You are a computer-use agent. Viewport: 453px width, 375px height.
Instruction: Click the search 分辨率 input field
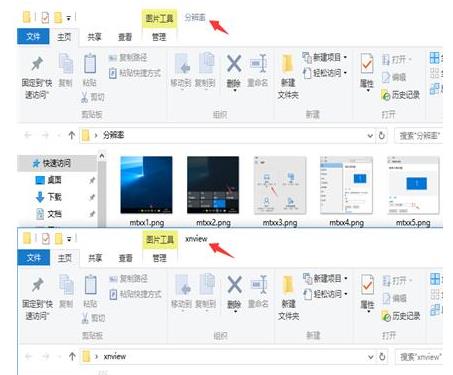(418, 136)
